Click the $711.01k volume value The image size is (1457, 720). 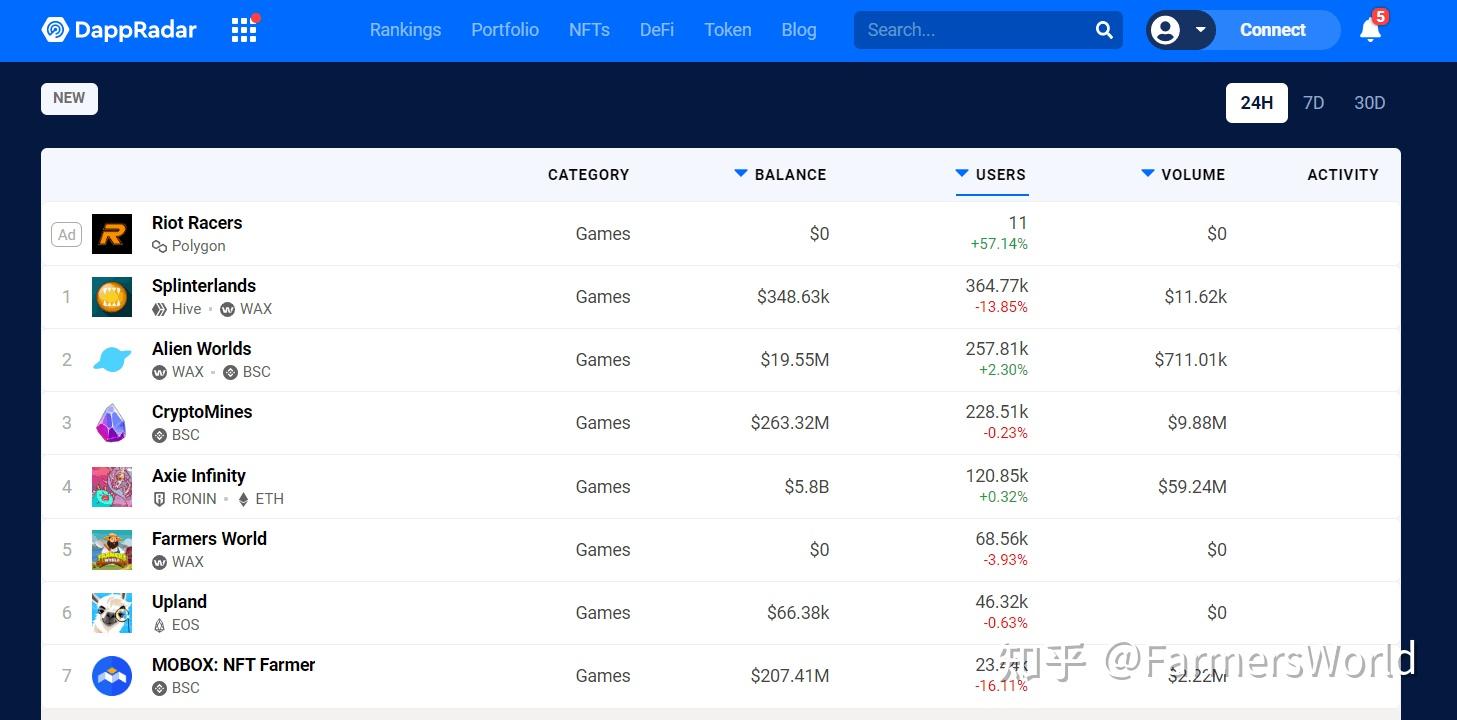tap(1191, 360)
